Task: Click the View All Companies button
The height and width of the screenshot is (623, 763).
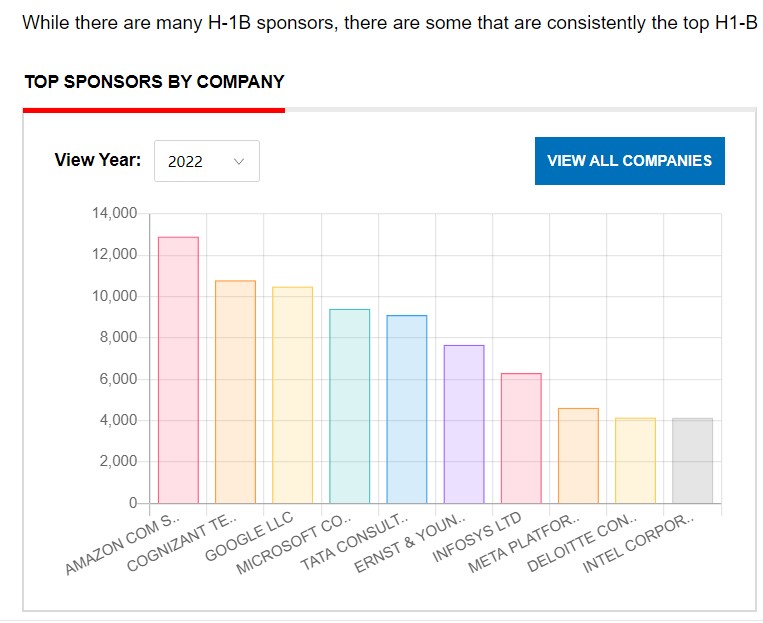Action: 630,161
